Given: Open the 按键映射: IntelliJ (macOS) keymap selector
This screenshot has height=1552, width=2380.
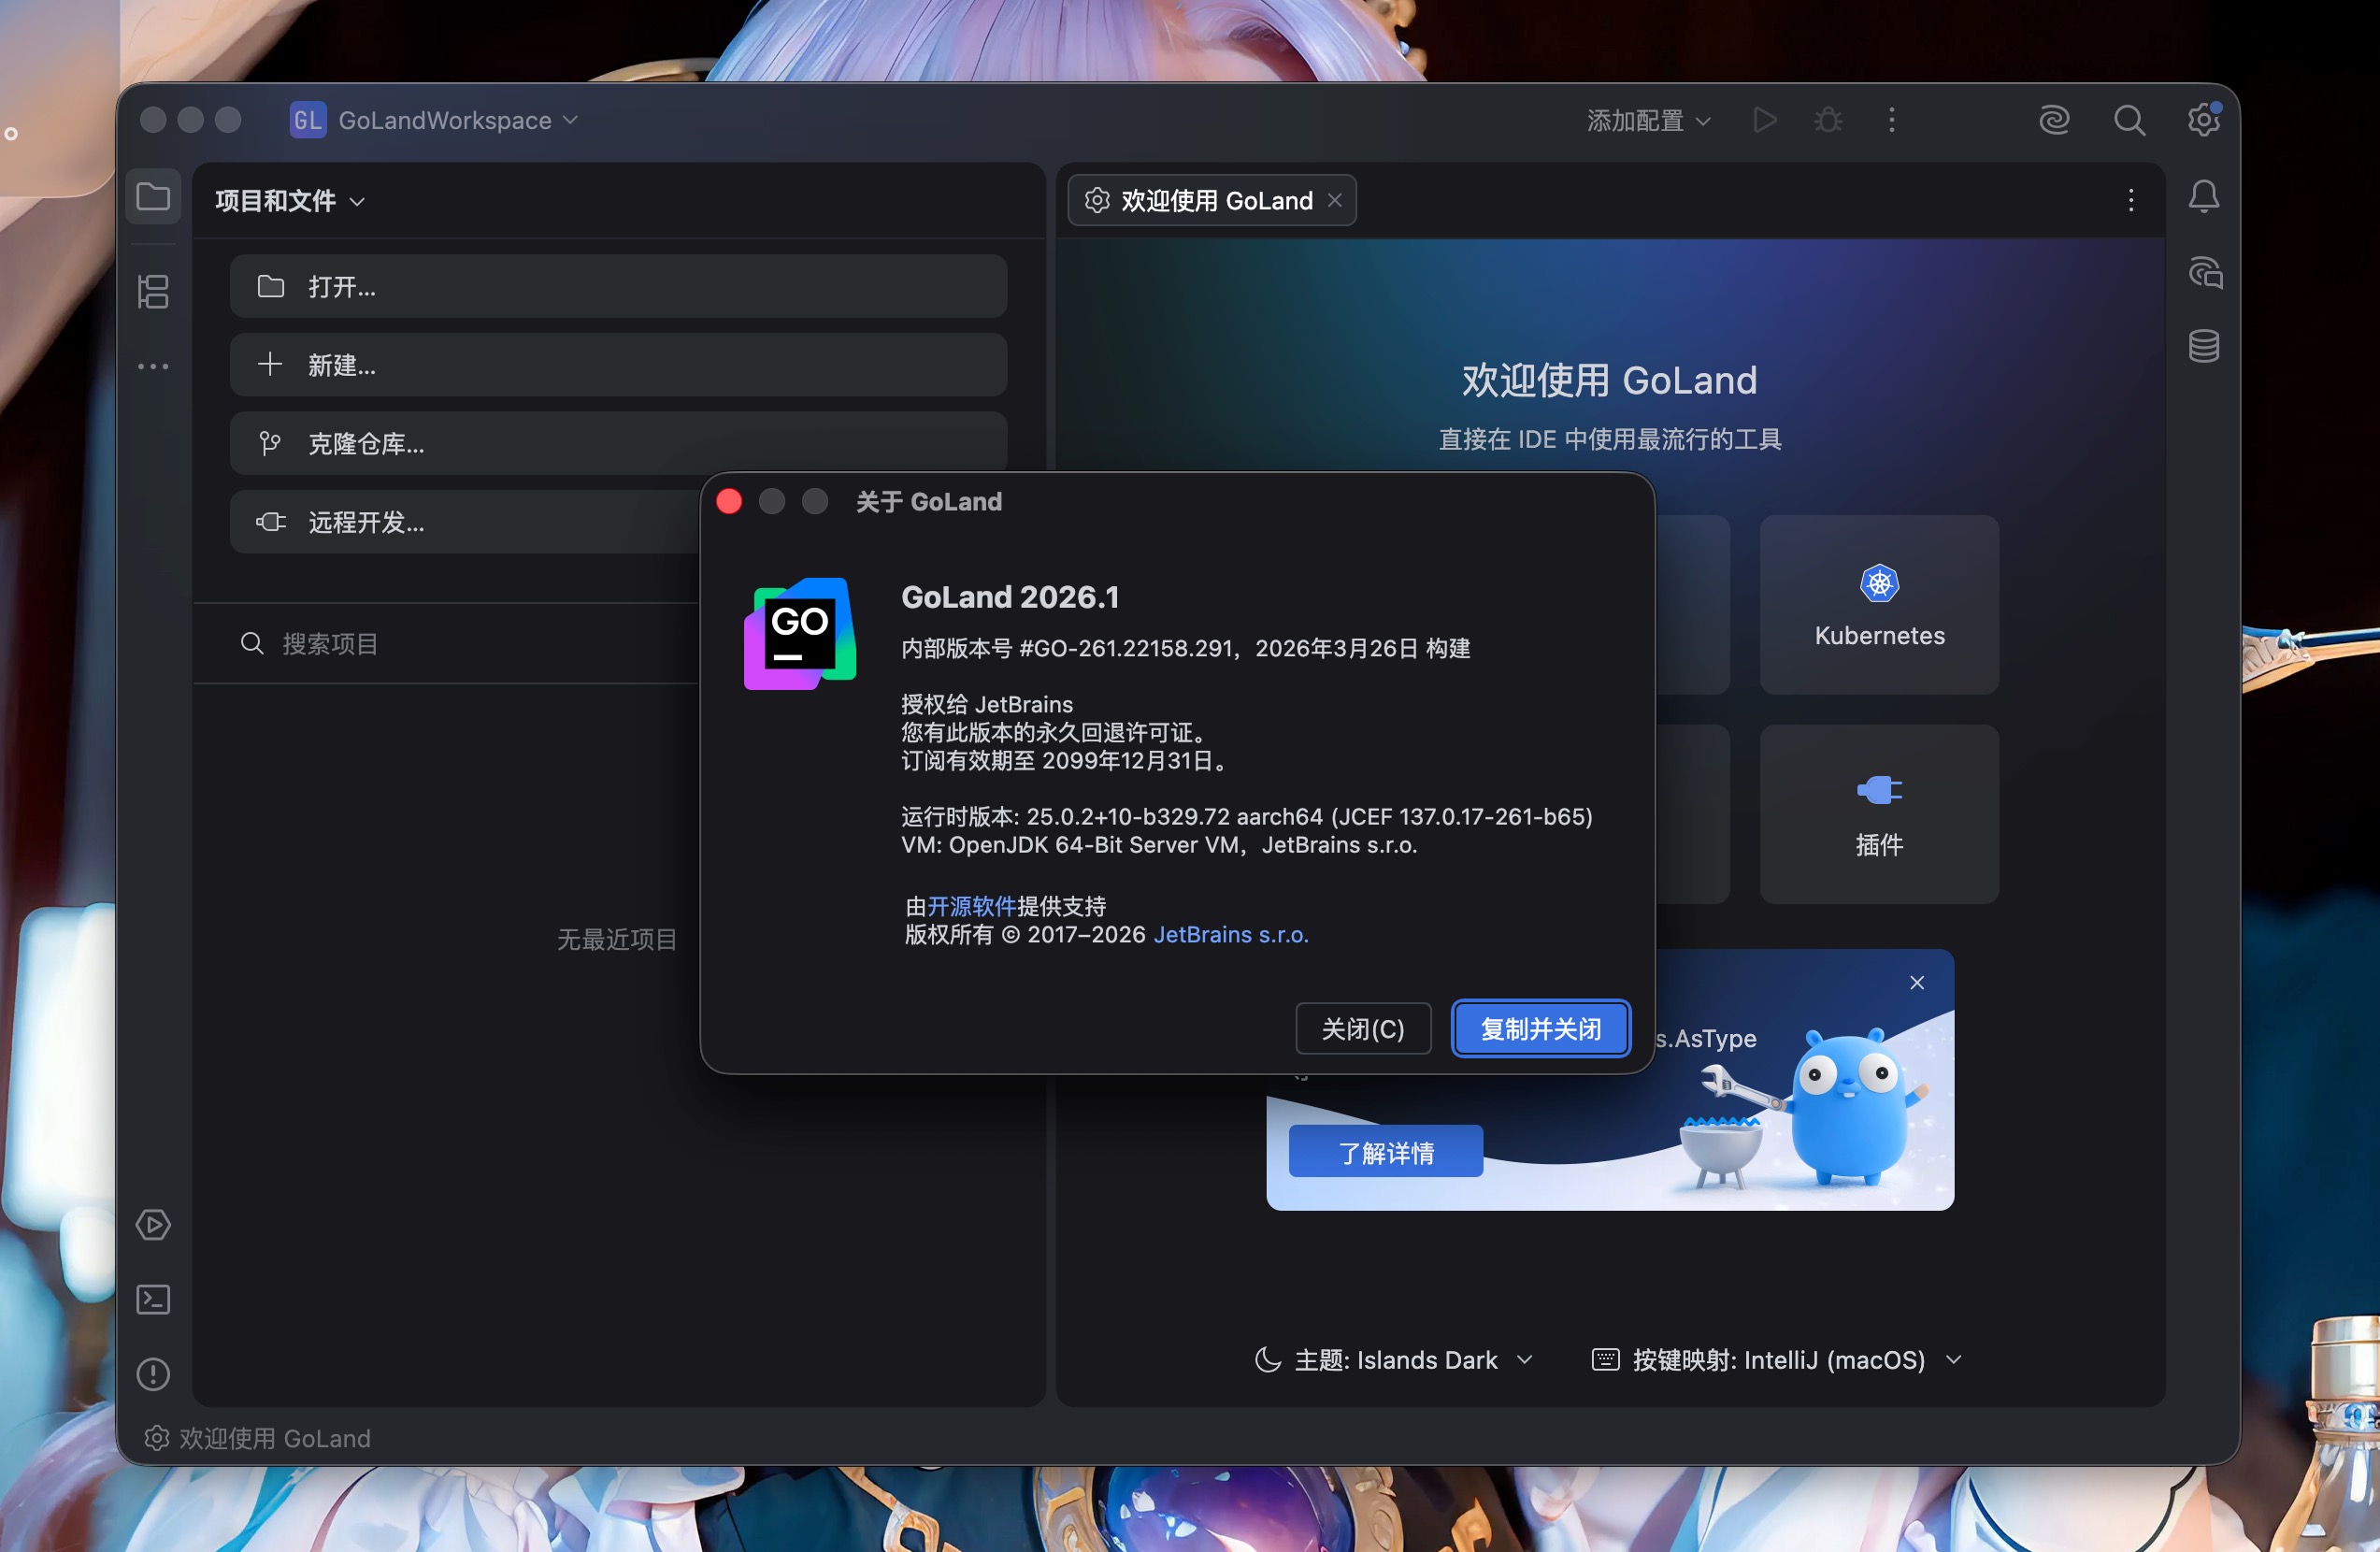Looking at the screenshot, I should pyautogui.click(x=1775, y=1359).
